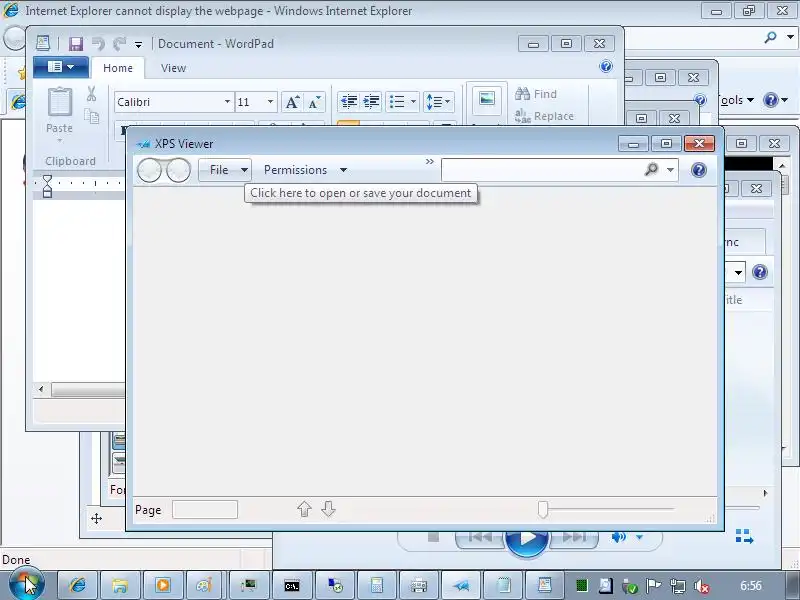This screenshot has height=600, width=800.
Task: Click WordPad app icon in its title bar
Action: 43,43
